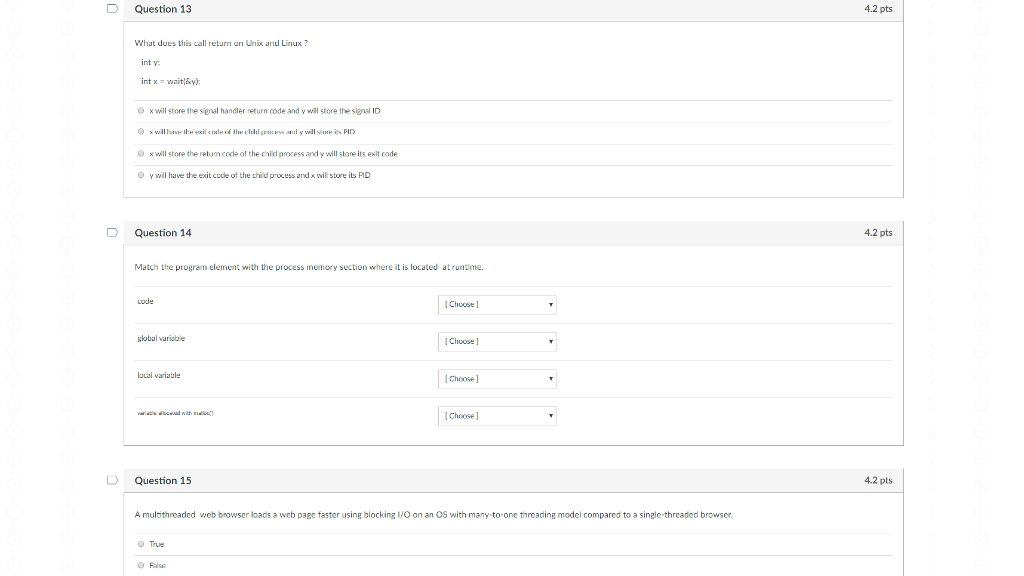Screen dimensions: 1024x576
Task: Select the 'signal handler return code' answer
Action: 142,111
